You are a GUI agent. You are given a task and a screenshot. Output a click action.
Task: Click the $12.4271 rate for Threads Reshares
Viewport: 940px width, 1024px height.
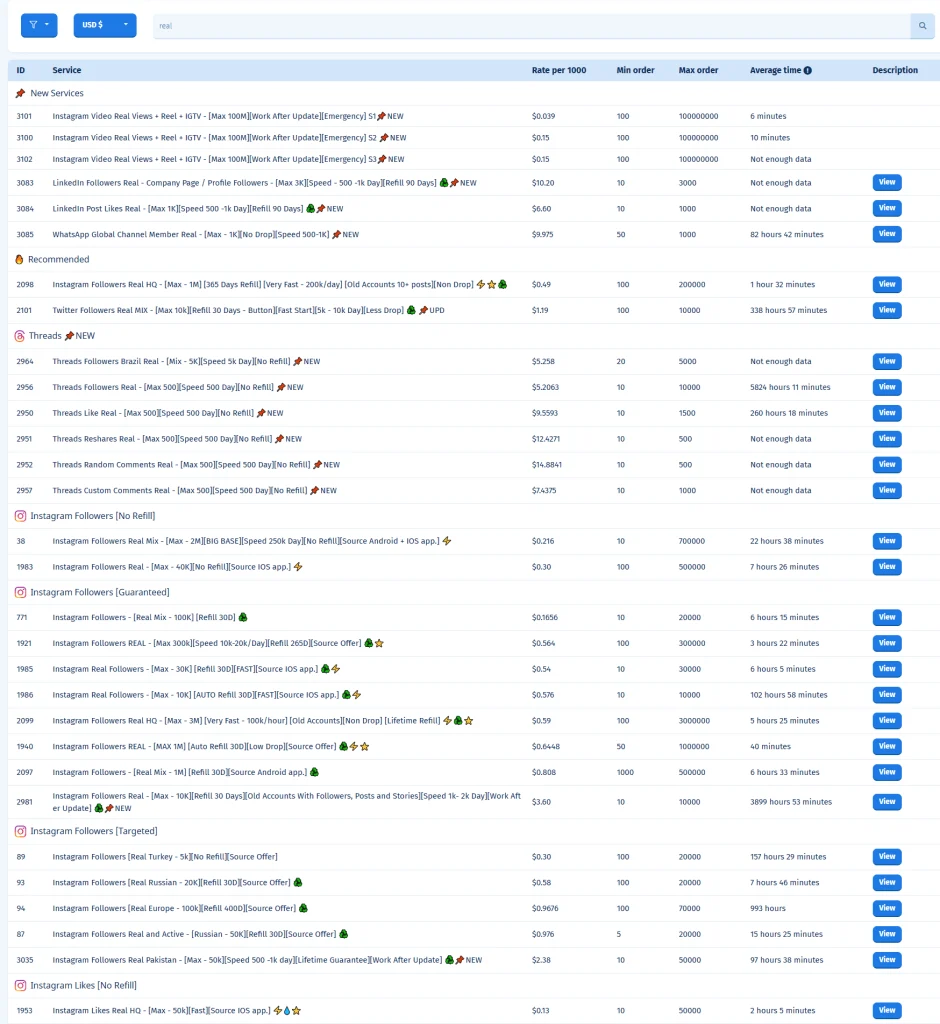(545, 439)
